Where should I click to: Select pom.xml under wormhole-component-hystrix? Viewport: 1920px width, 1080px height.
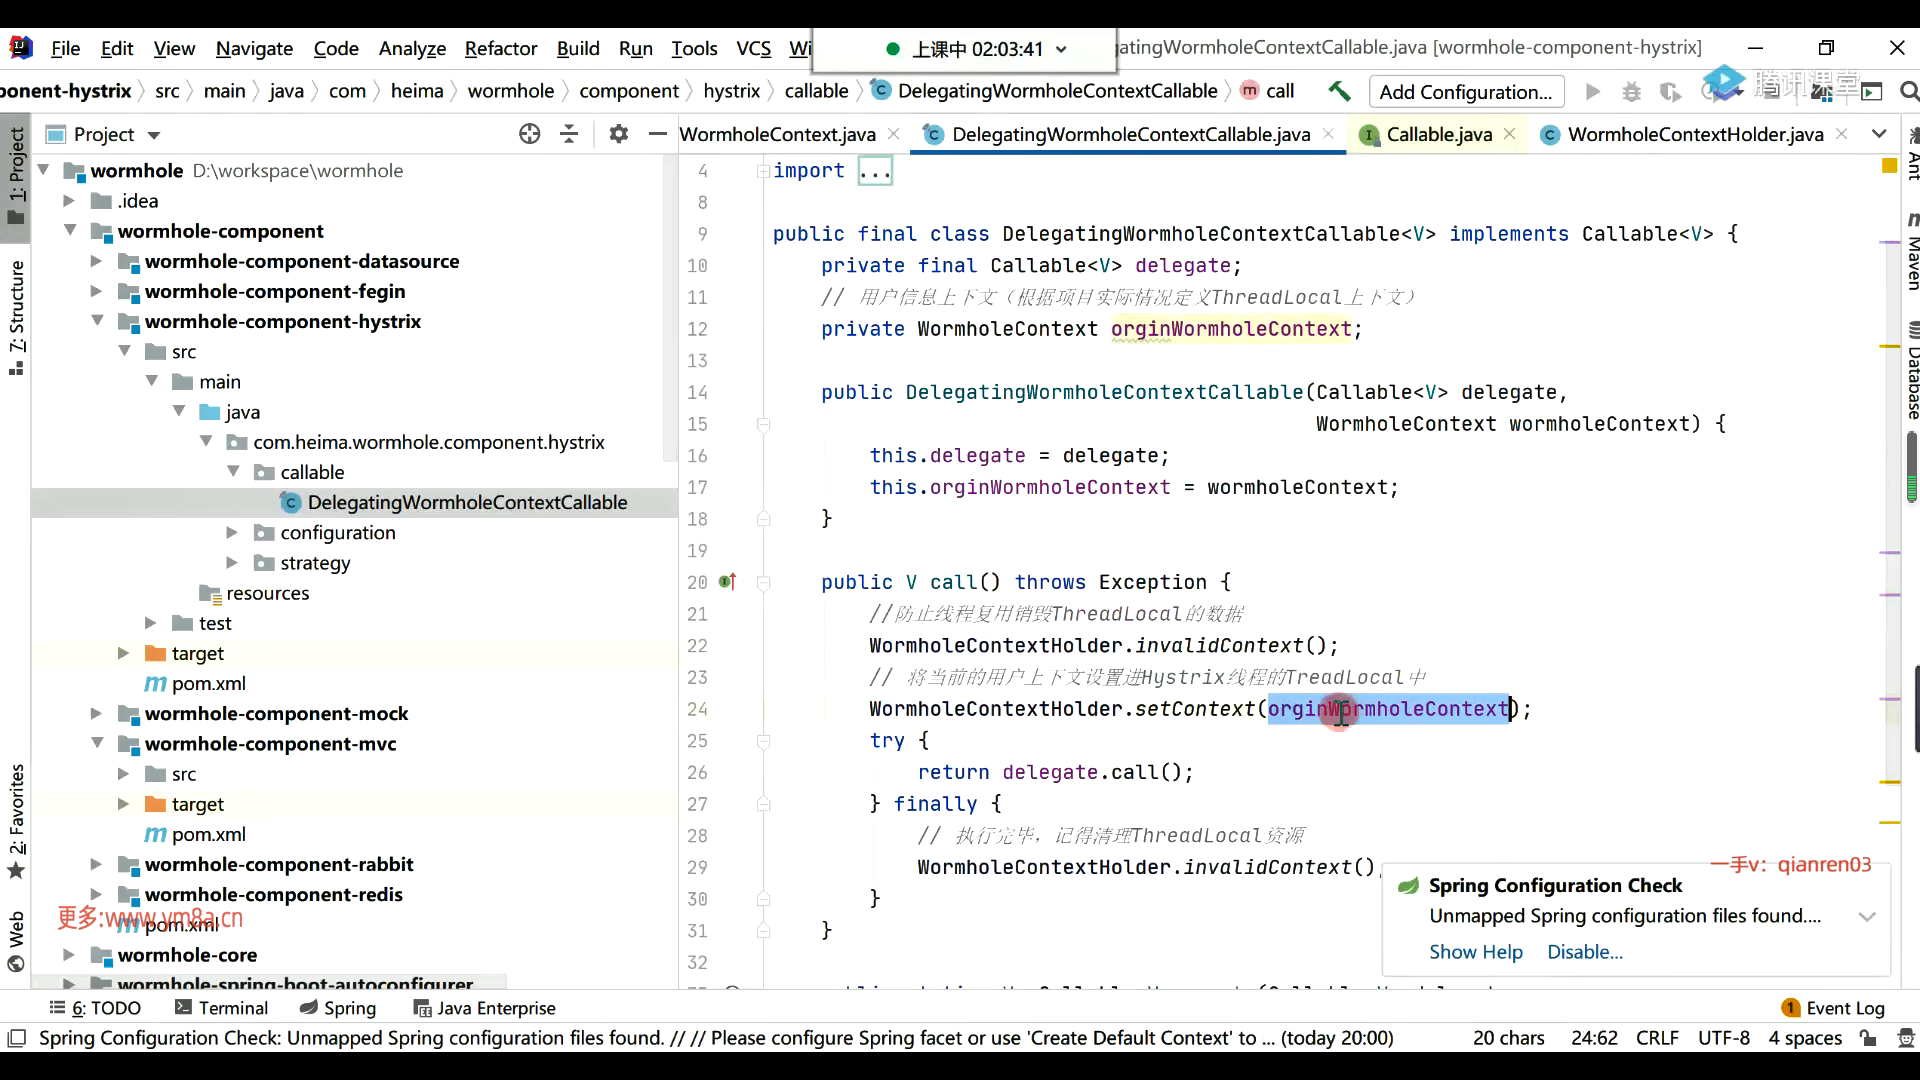208,683
